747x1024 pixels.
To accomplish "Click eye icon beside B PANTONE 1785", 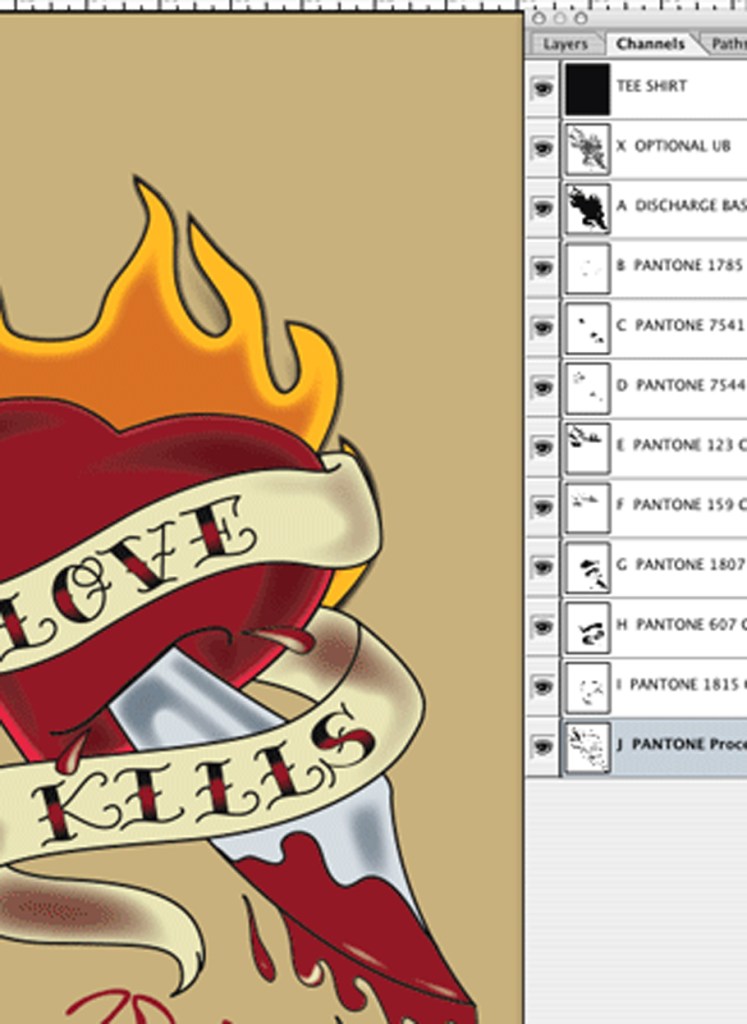I will click(542, 268).
